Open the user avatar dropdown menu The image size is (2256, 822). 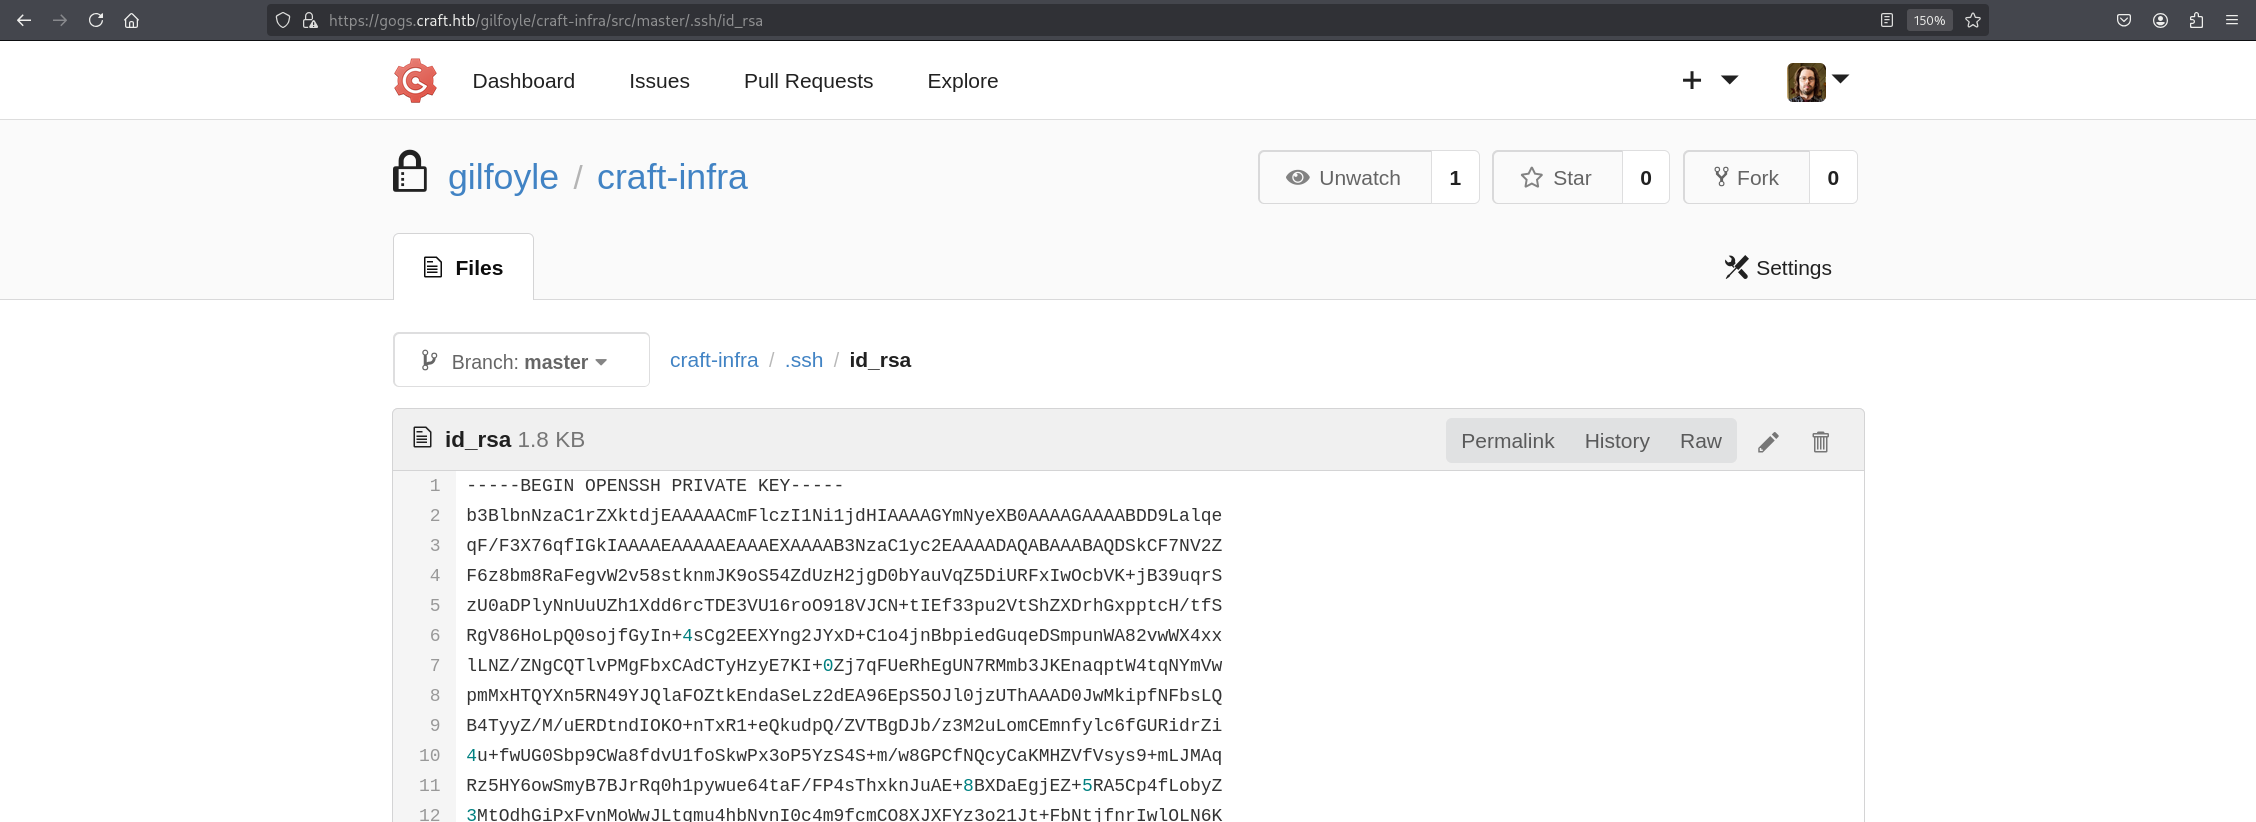pyautogui.click(x=1817, y=81)
